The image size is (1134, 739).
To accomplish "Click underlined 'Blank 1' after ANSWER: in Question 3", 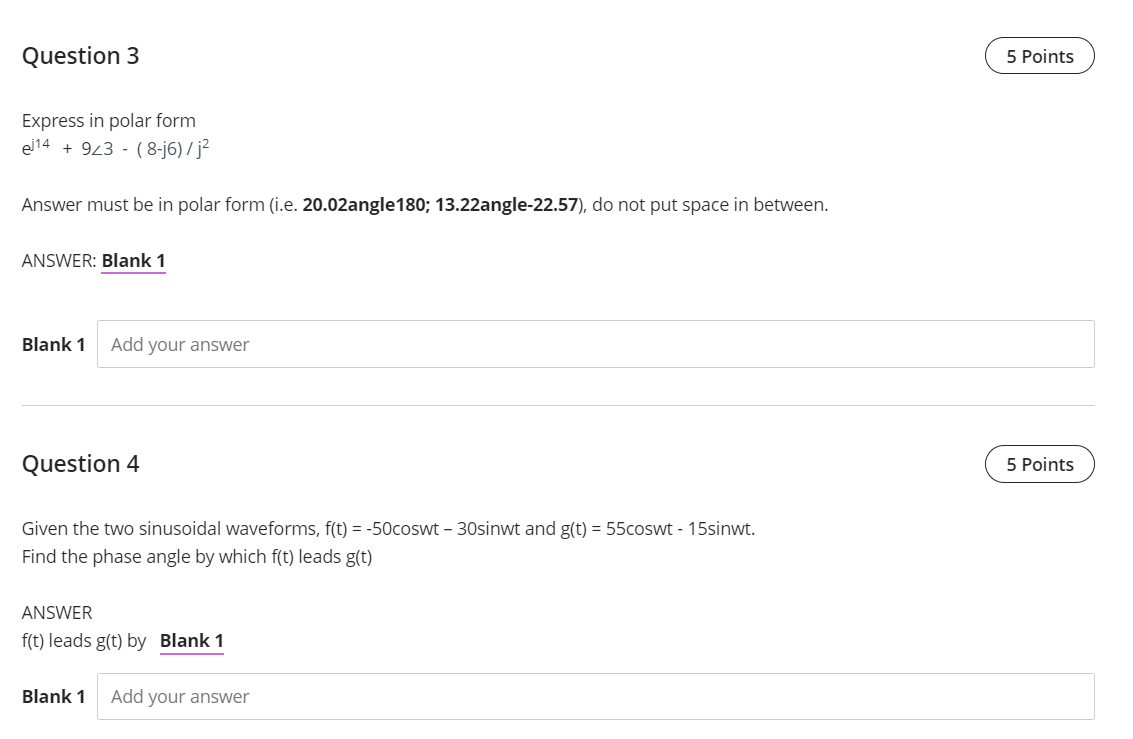I will click(133, 261).
